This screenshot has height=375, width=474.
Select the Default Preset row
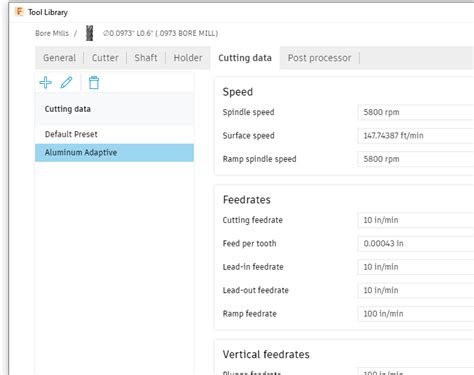click(x=114, y=134)
